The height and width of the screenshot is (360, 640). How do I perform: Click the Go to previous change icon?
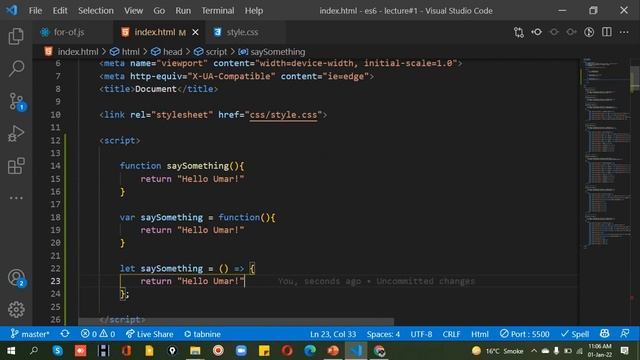pyautogui.click(x=537, y=32)
